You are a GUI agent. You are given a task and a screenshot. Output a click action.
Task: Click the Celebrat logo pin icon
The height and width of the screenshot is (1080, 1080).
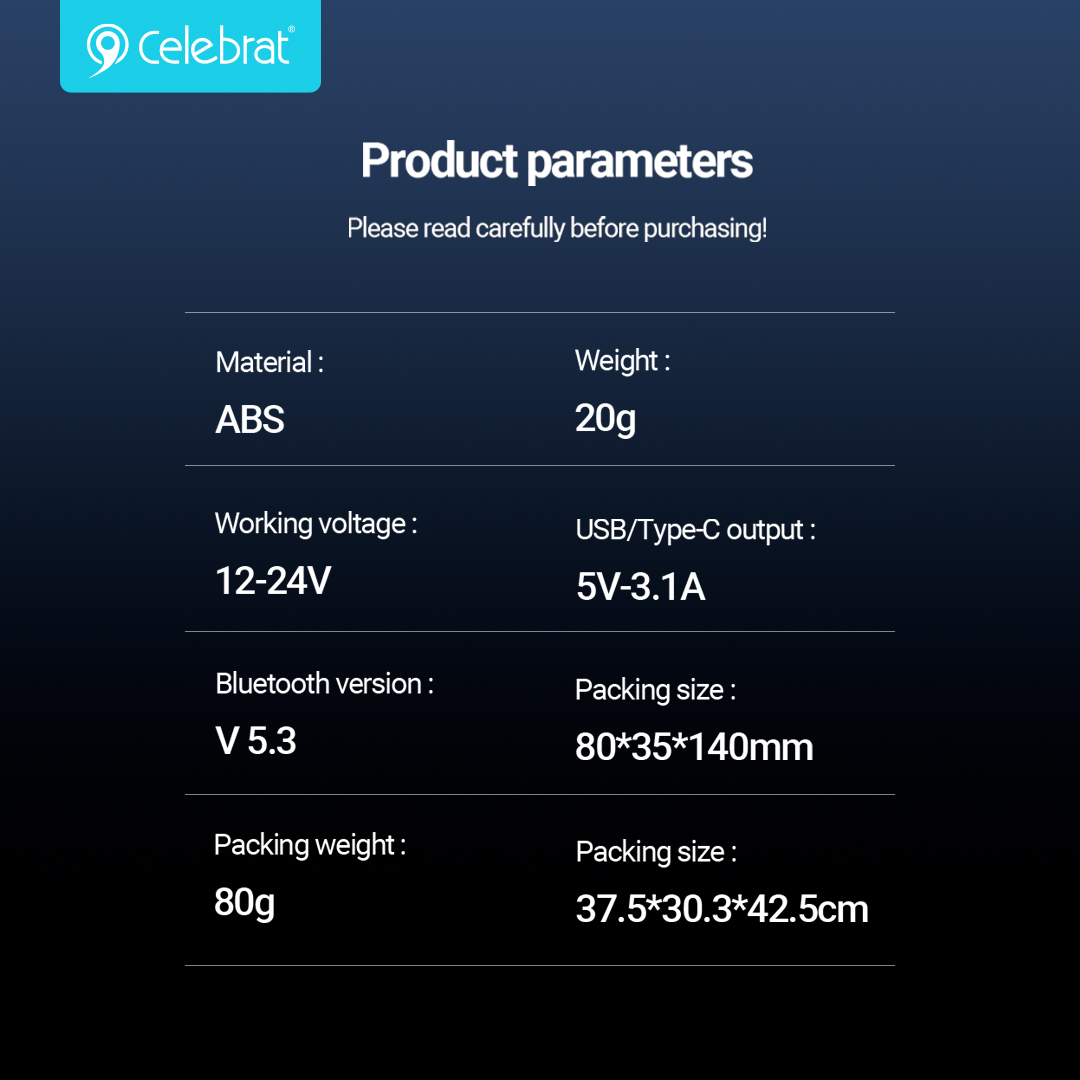pos(107,50)
